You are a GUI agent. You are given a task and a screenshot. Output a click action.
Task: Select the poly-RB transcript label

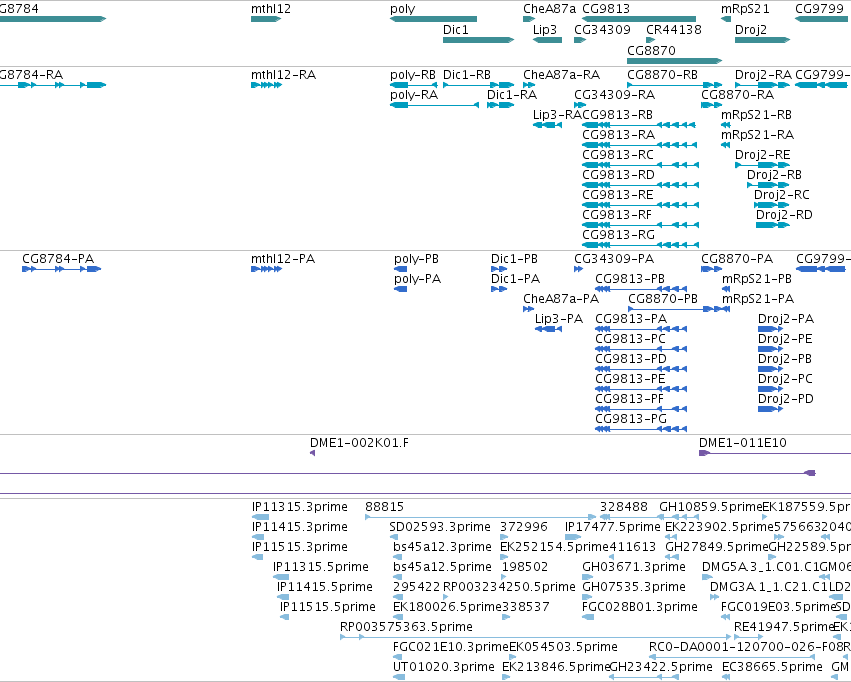point(412,75)
